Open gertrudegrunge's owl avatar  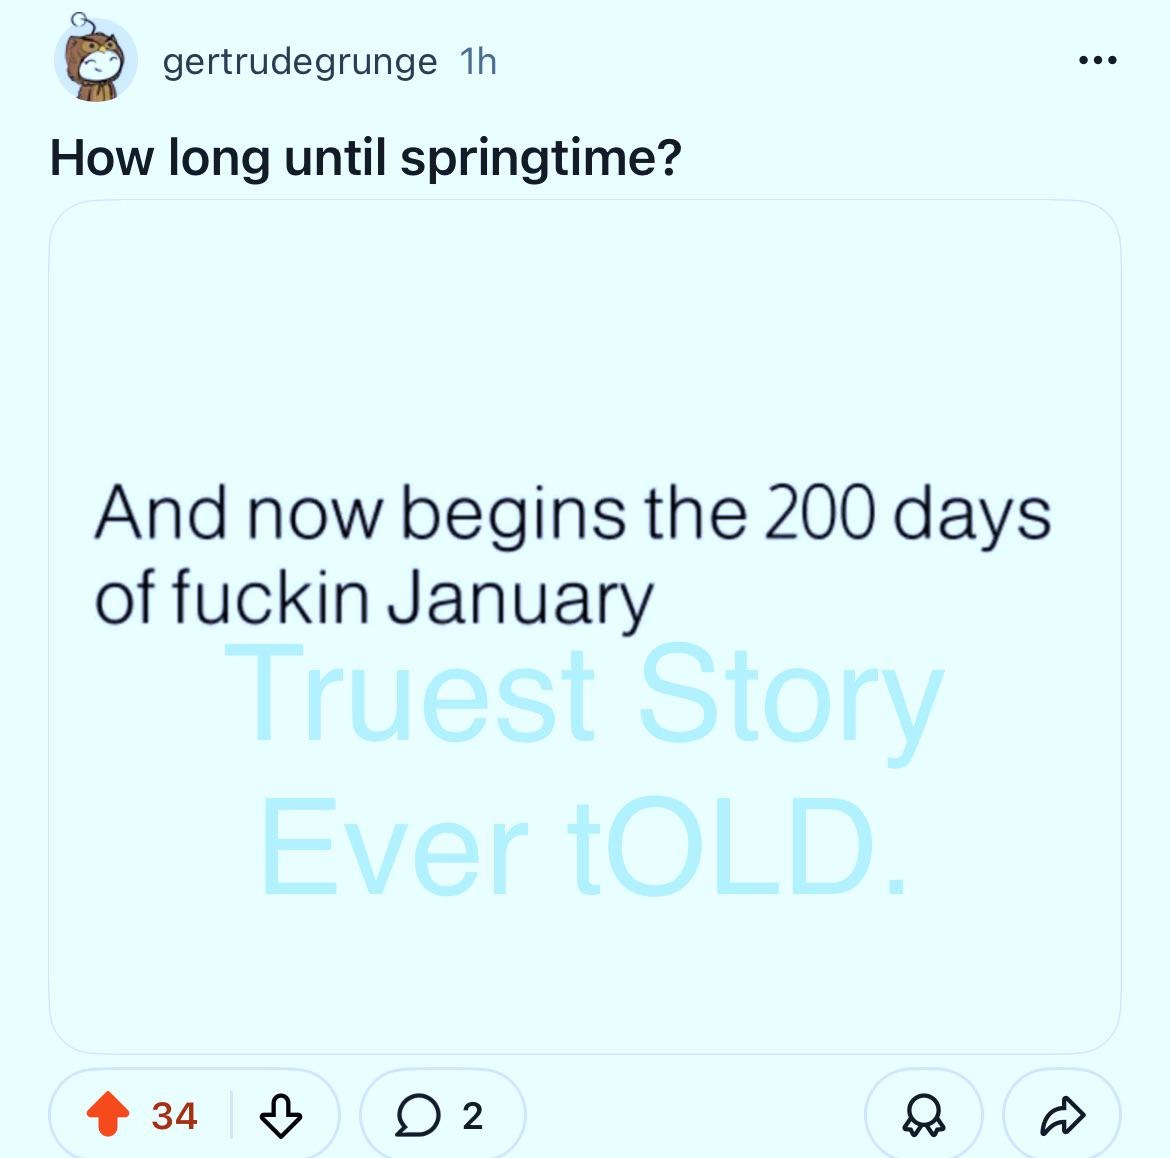pyautogui.click(x=96, y=62)
